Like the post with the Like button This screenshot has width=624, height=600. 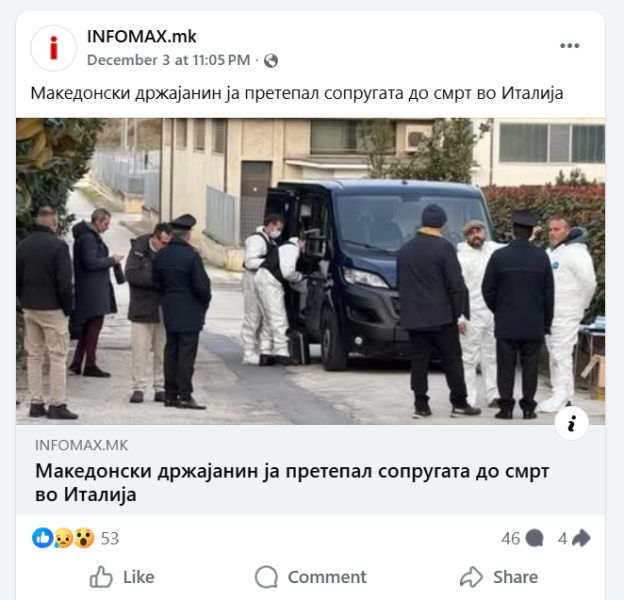tap(122, 577)
